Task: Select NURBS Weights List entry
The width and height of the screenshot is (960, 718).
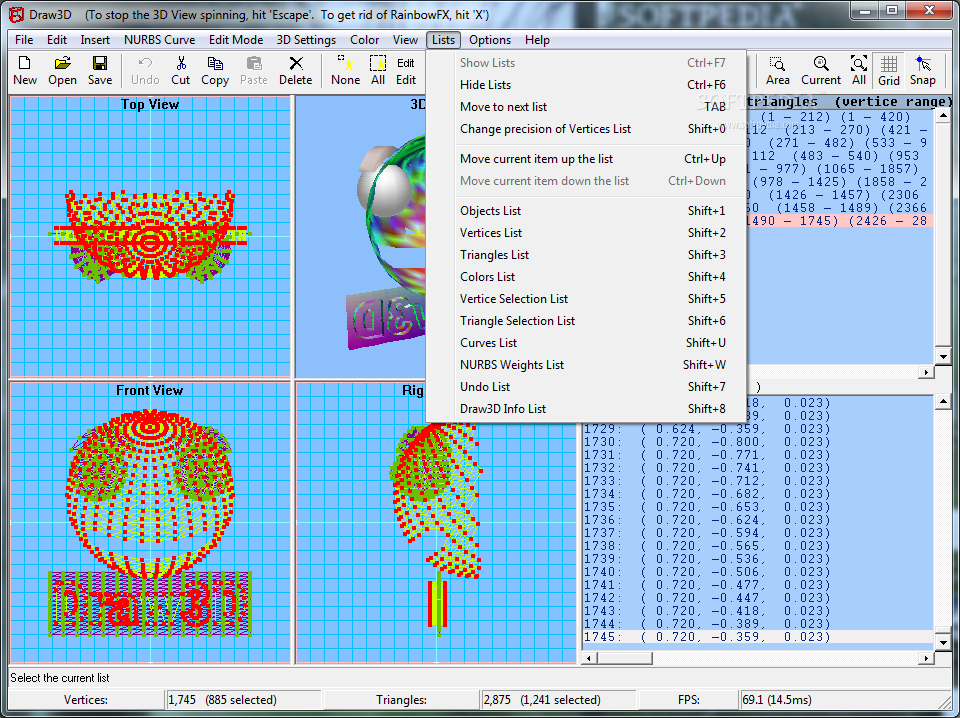Action: click(x=586, y=365)
